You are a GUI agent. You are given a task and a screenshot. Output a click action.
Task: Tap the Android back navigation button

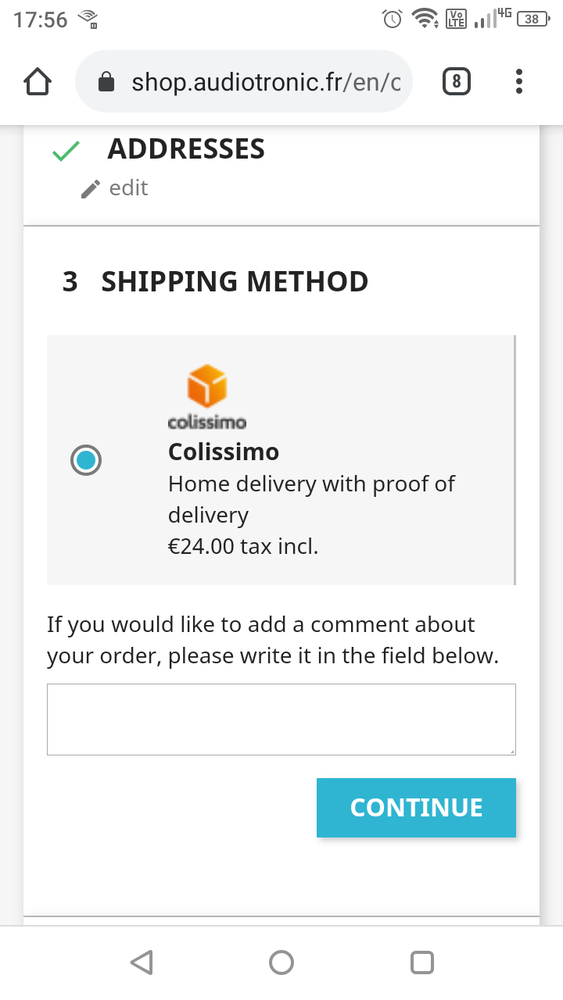[142, 962]
